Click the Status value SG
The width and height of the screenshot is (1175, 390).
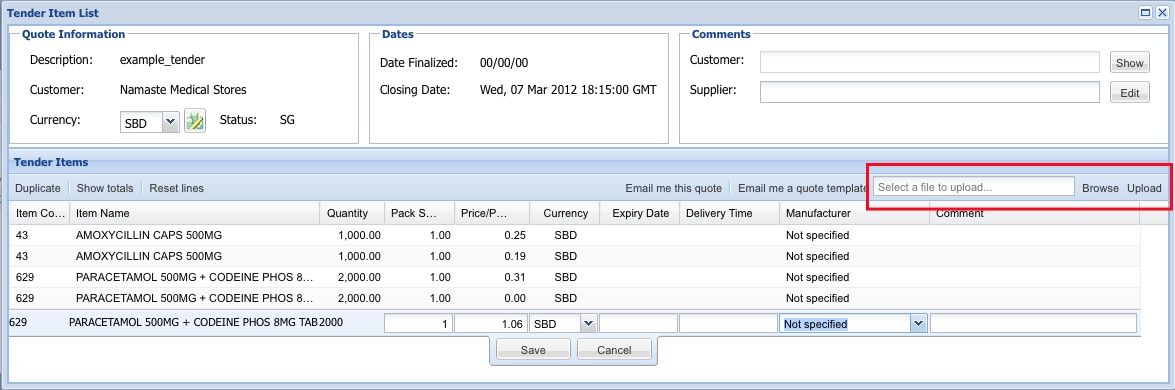(x=287, y=120)
